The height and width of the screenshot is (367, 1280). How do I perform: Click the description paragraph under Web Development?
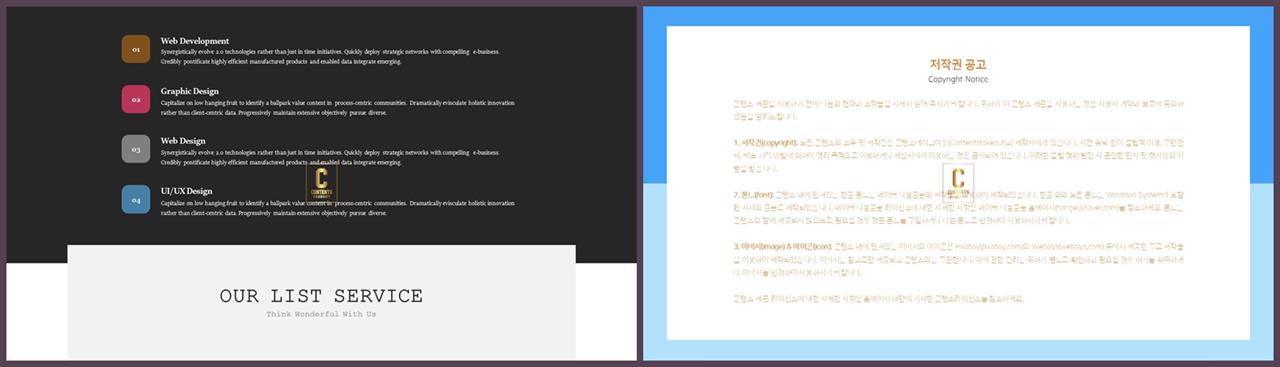pos(330,56)
